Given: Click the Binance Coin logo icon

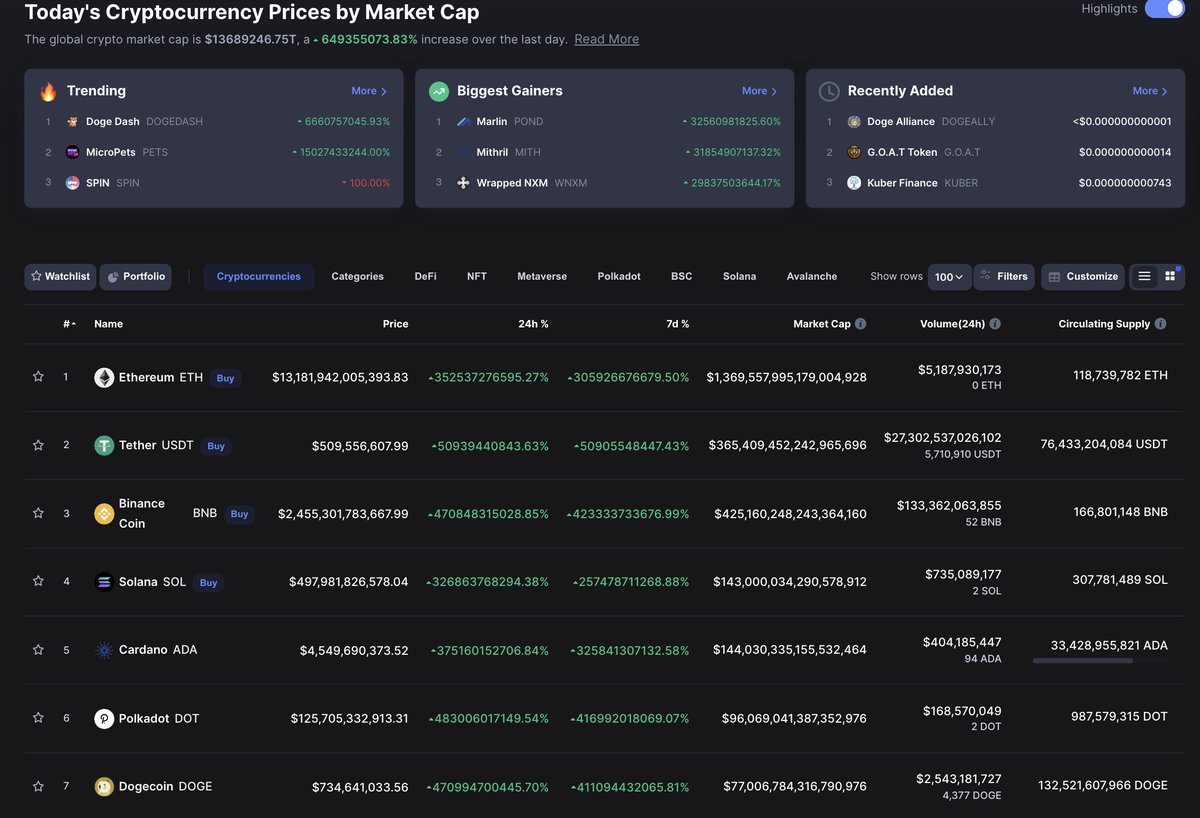Looking at the screenshot, I should click(x=104, y=513).
